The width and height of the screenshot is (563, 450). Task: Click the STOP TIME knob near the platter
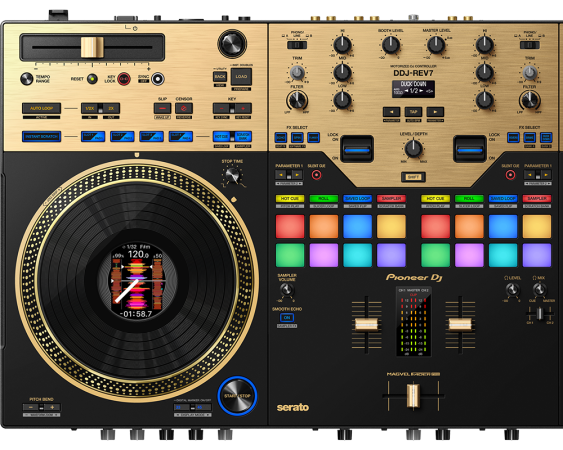(233, 176)
